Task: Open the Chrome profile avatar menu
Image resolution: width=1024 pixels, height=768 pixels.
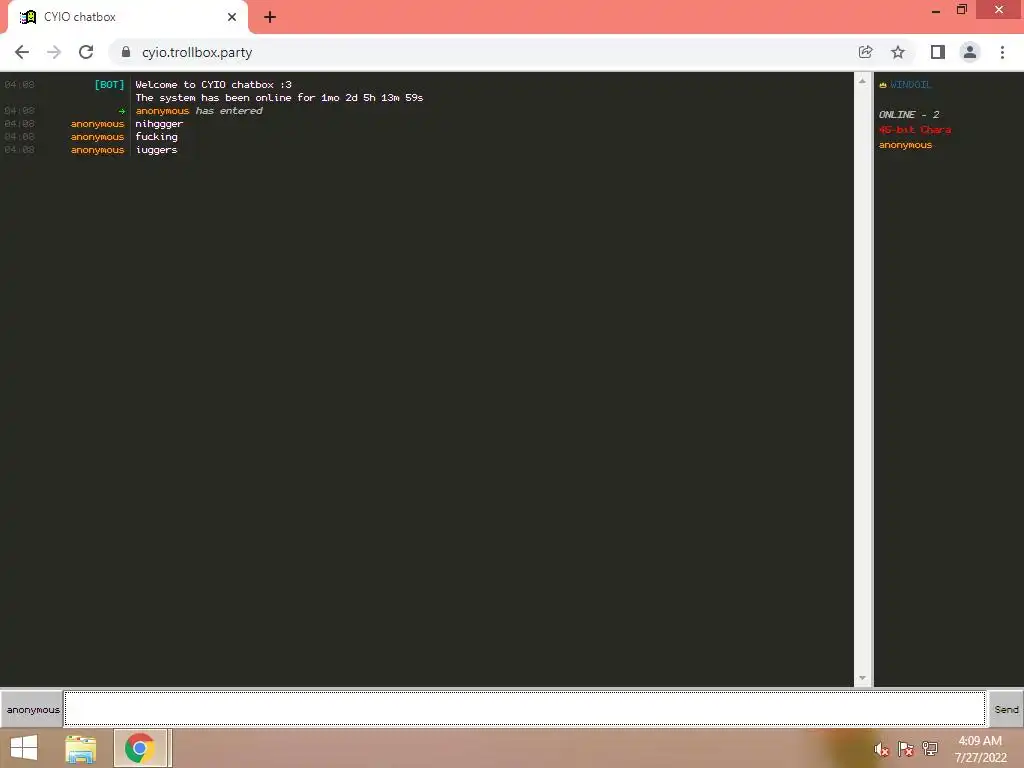Action: 970,52
